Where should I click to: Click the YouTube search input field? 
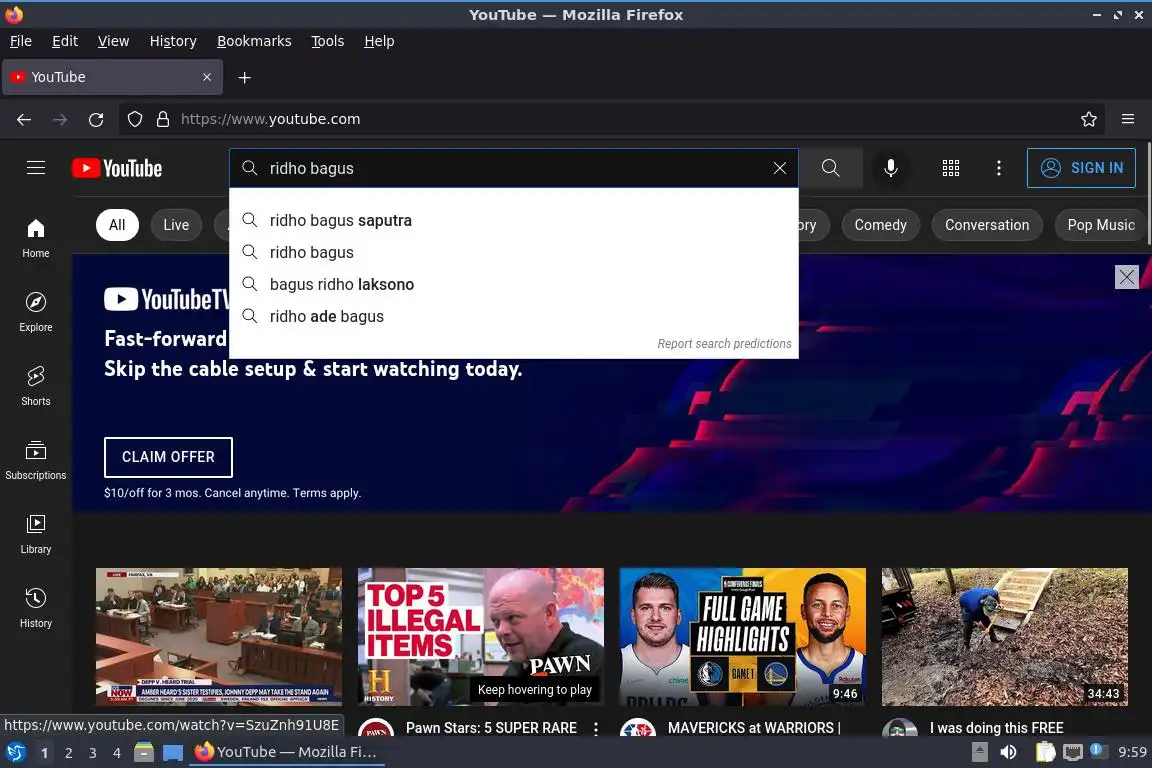tap(514, 168)
